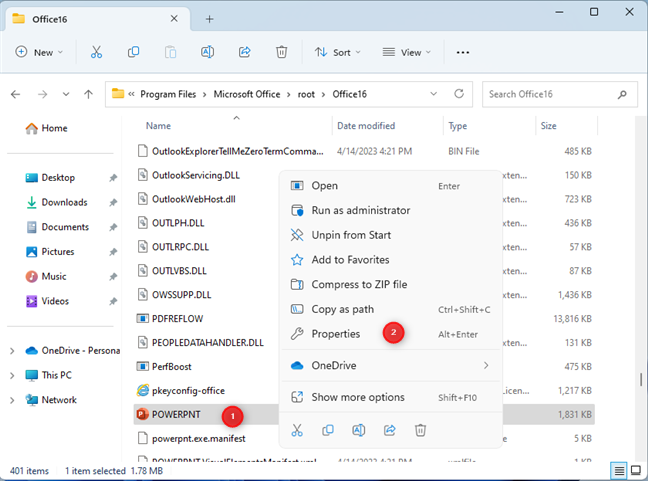Open recent locations dropdown arrow
Image resolution: width=648 pixels, height=481 pixels.
pyautogui.click(x=66, y=94)
